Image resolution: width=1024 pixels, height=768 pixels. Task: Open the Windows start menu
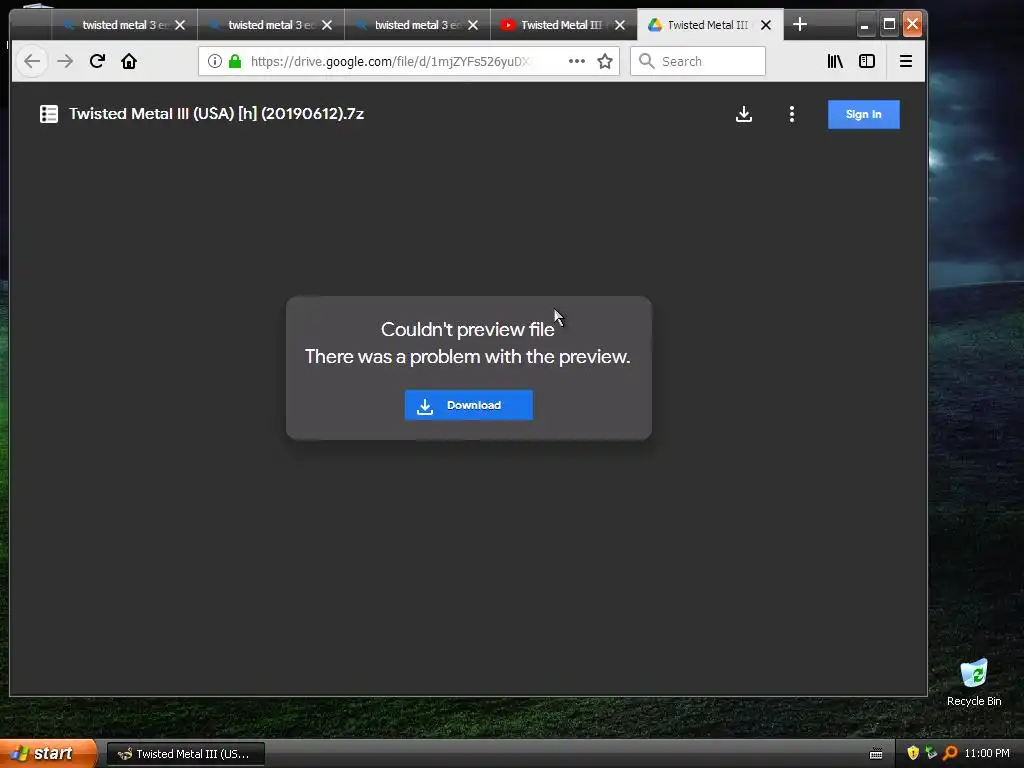[48, 753]
